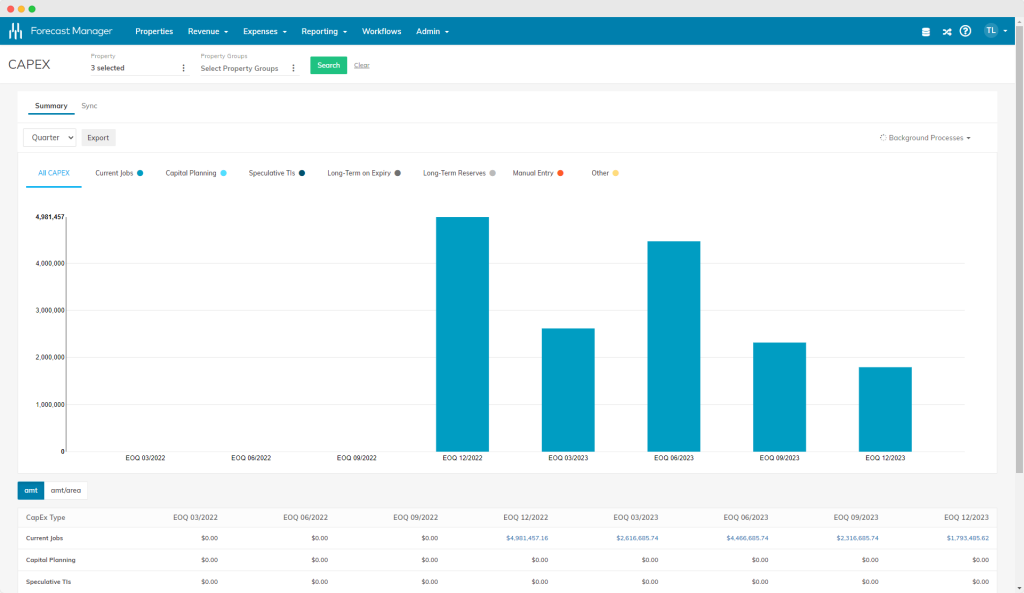This screenshot has height=593, width=1024.
Task: Click the orange Manual Entry color dot
Action: [x=560, y=173]
